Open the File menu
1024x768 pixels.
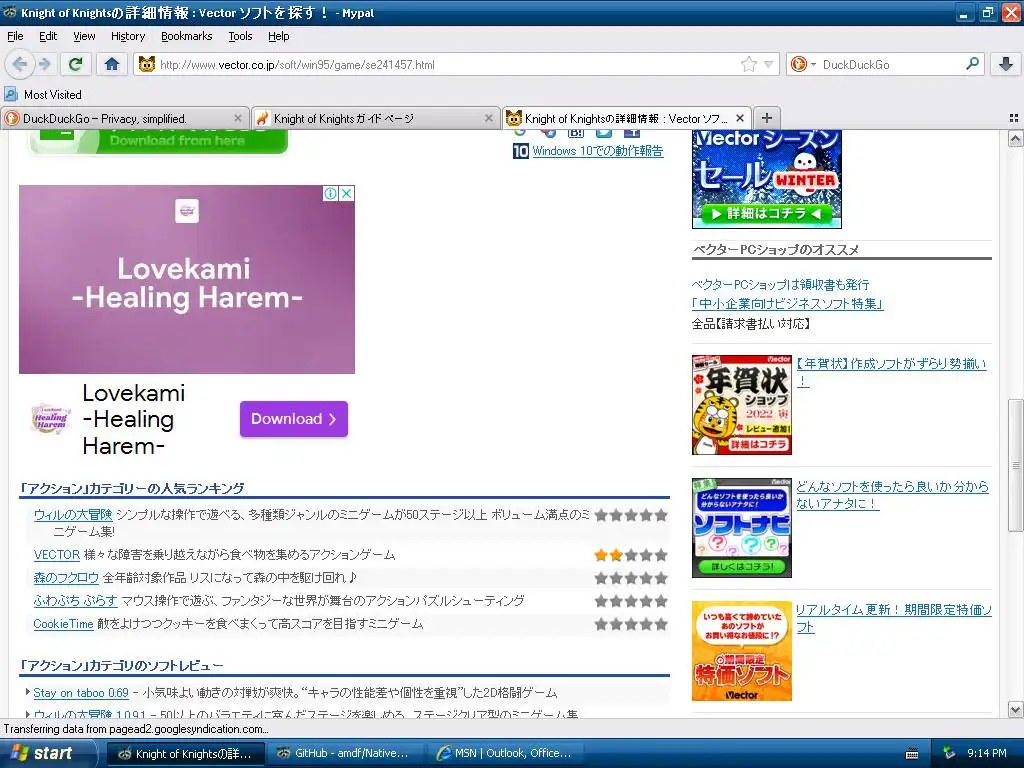(x=15, y=37)
